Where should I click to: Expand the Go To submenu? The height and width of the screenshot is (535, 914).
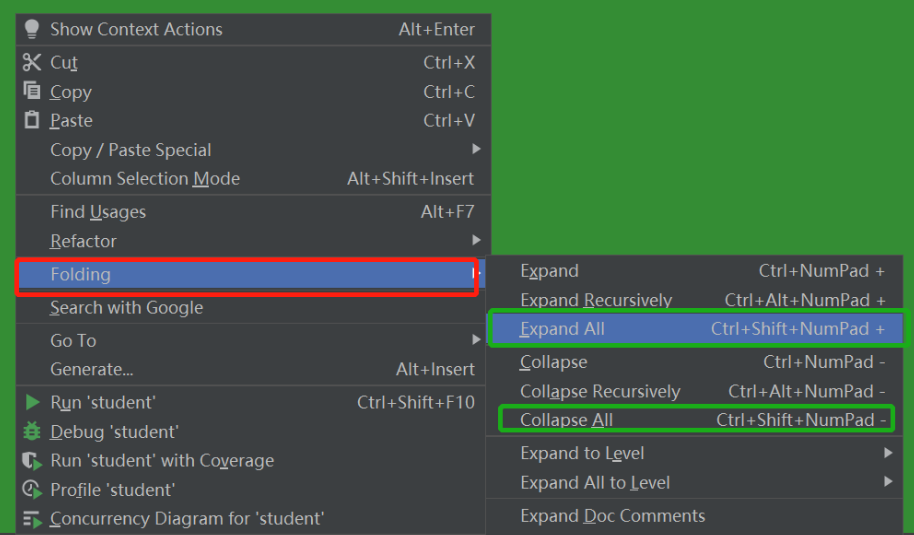(x=476, y=340)
